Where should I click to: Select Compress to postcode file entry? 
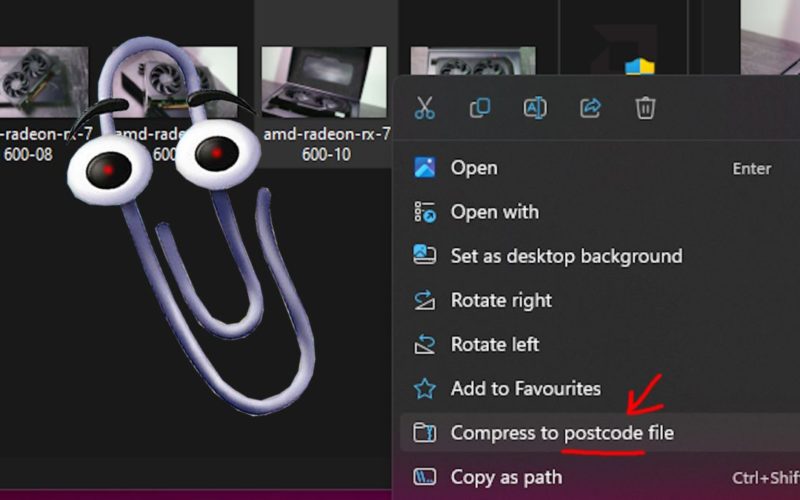[x=600, y=433]
